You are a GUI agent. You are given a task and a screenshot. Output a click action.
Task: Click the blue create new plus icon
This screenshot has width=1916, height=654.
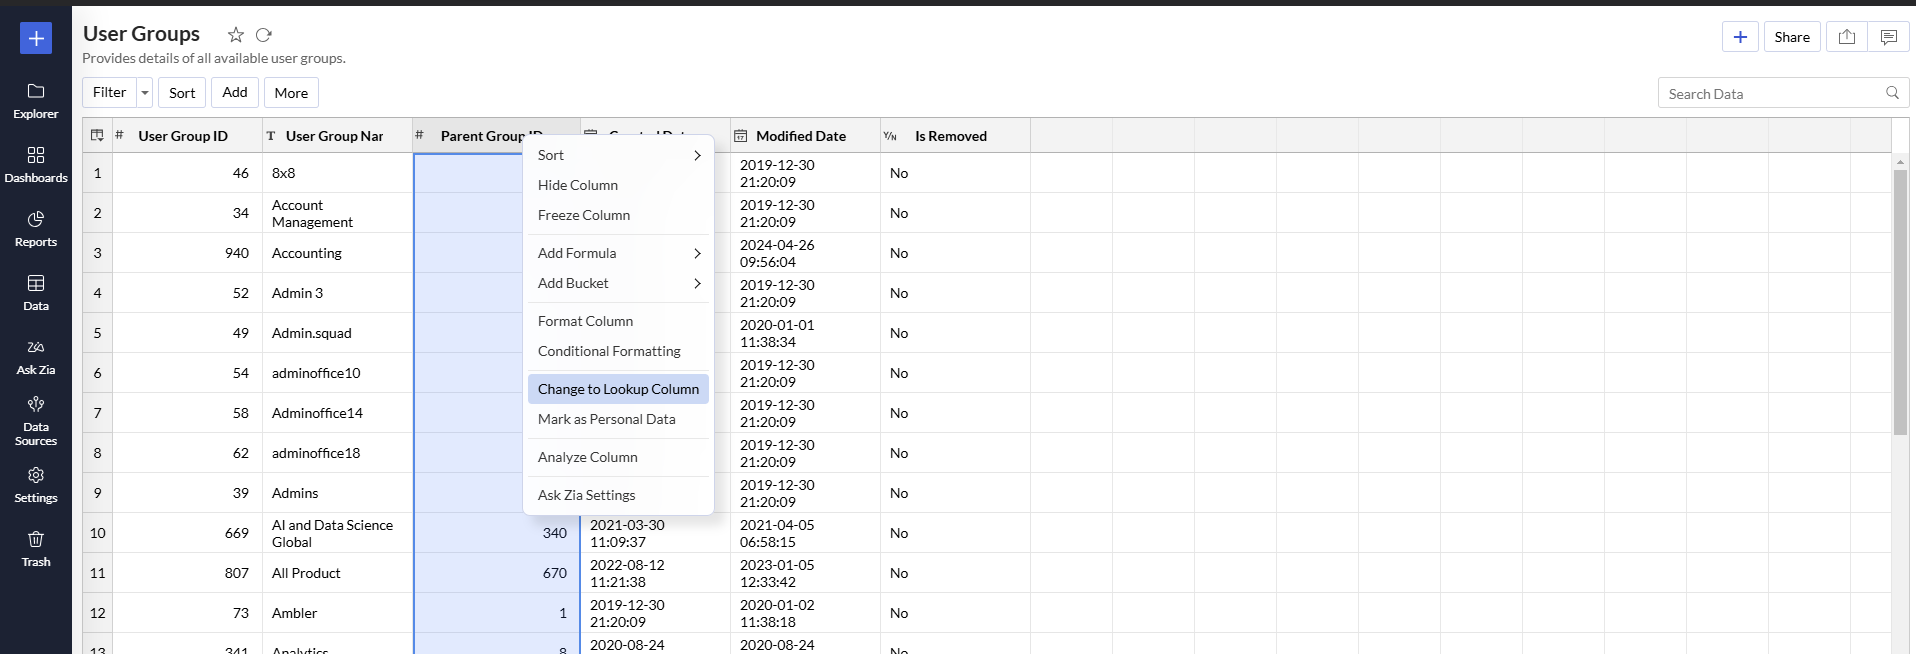pos(36,38)
